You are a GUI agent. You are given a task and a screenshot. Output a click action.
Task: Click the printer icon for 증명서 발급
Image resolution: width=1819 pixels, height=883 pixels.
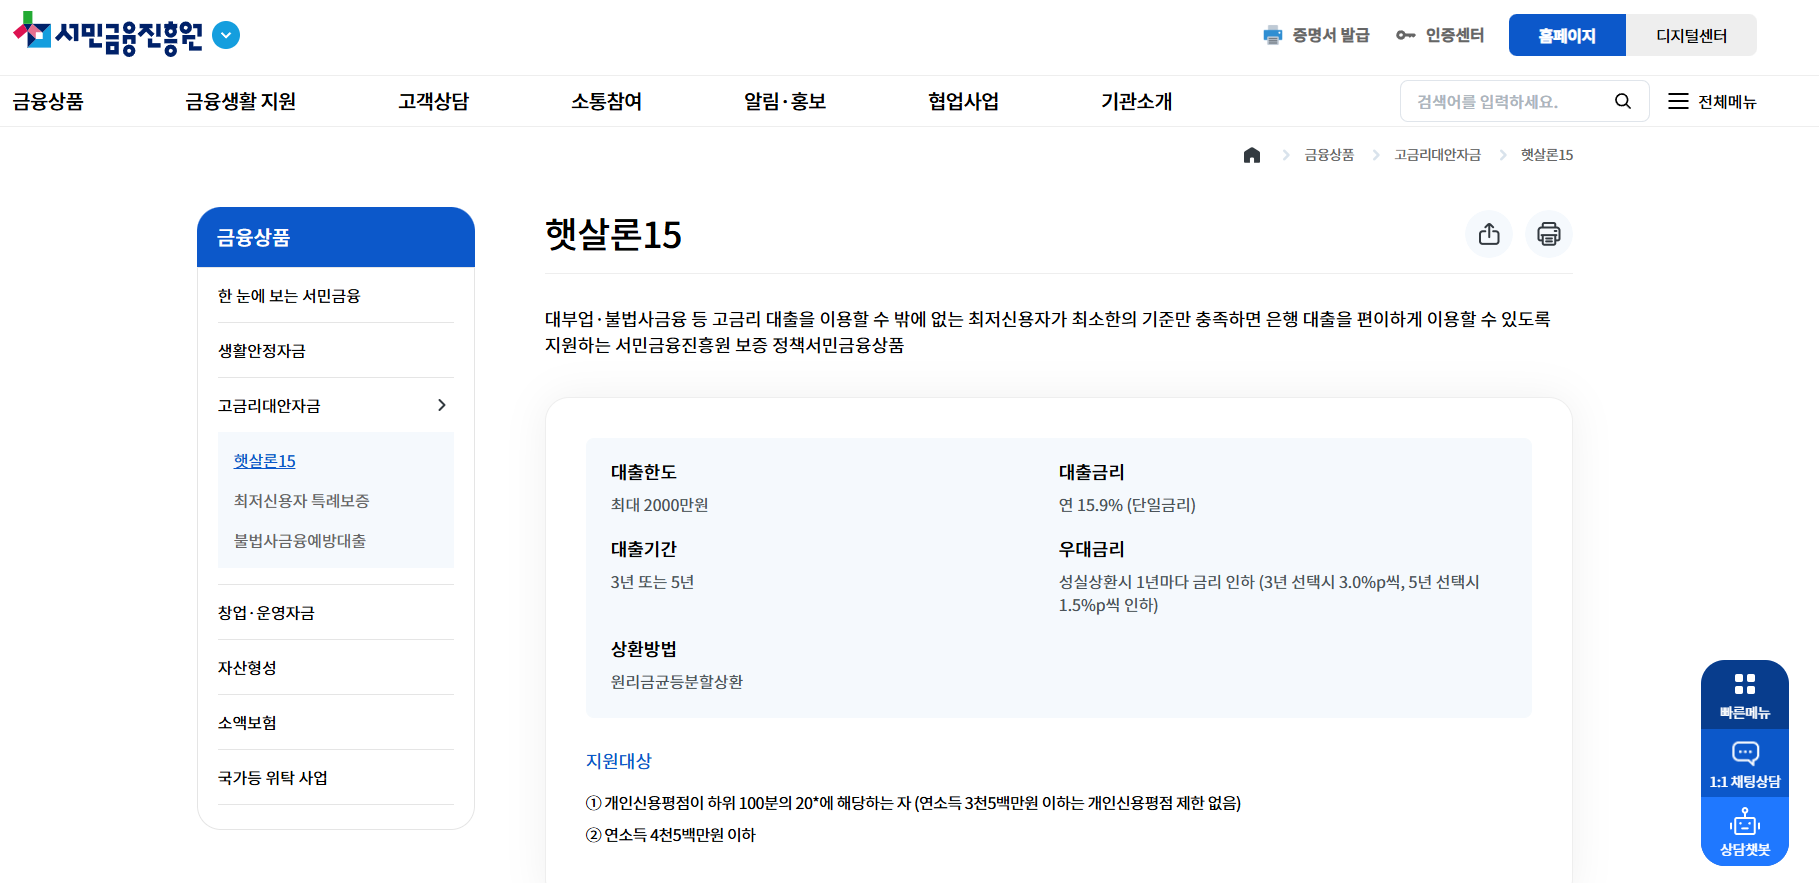1272,35
